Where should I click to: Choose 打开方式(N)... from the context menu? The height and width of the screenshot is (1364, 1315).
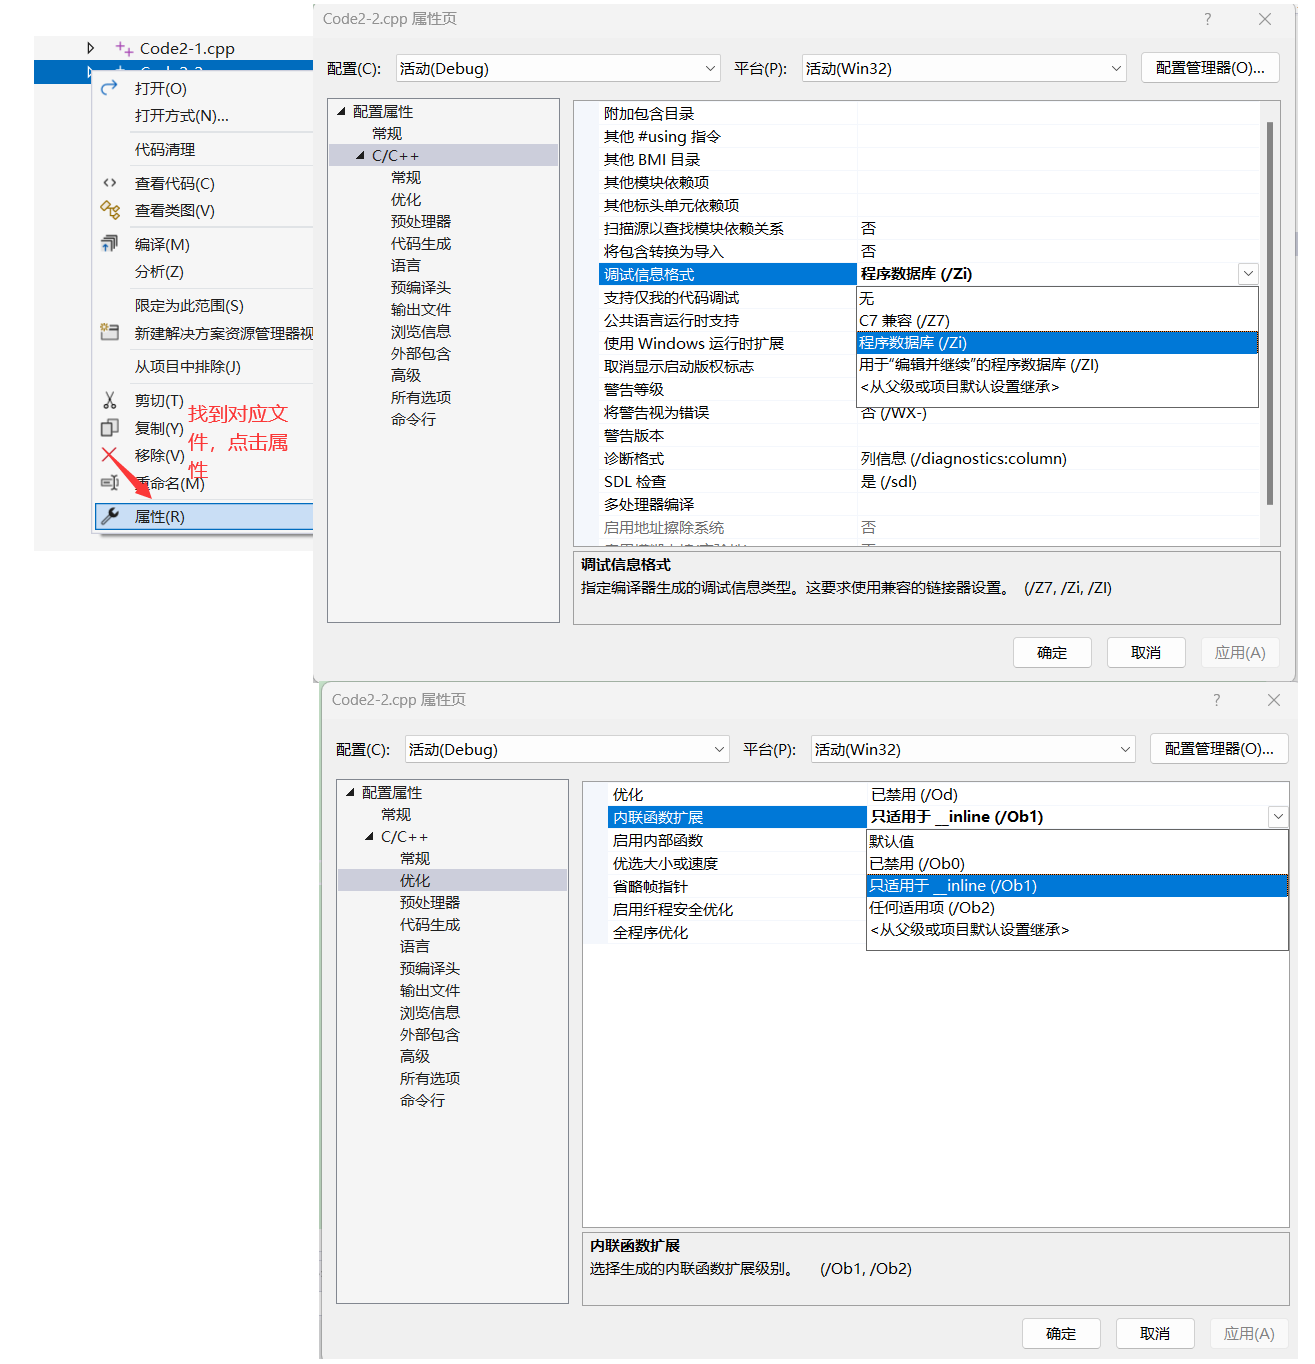click(182, 116)
